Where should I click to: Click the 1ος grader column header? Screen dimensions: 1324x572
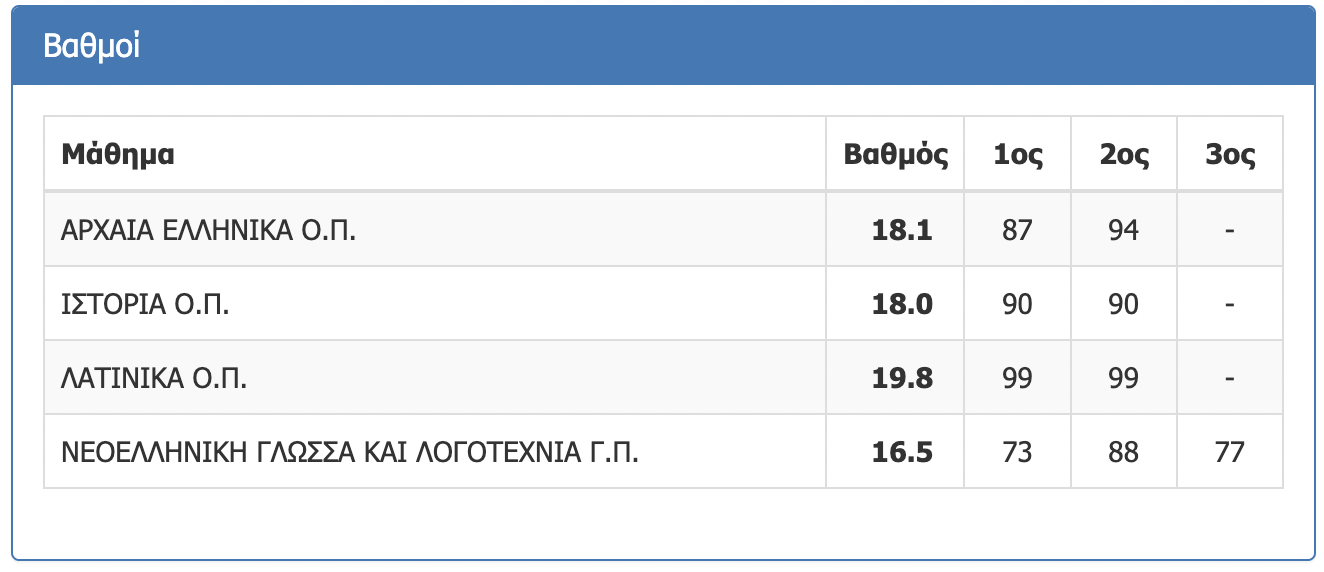(x=1017, y=155)
